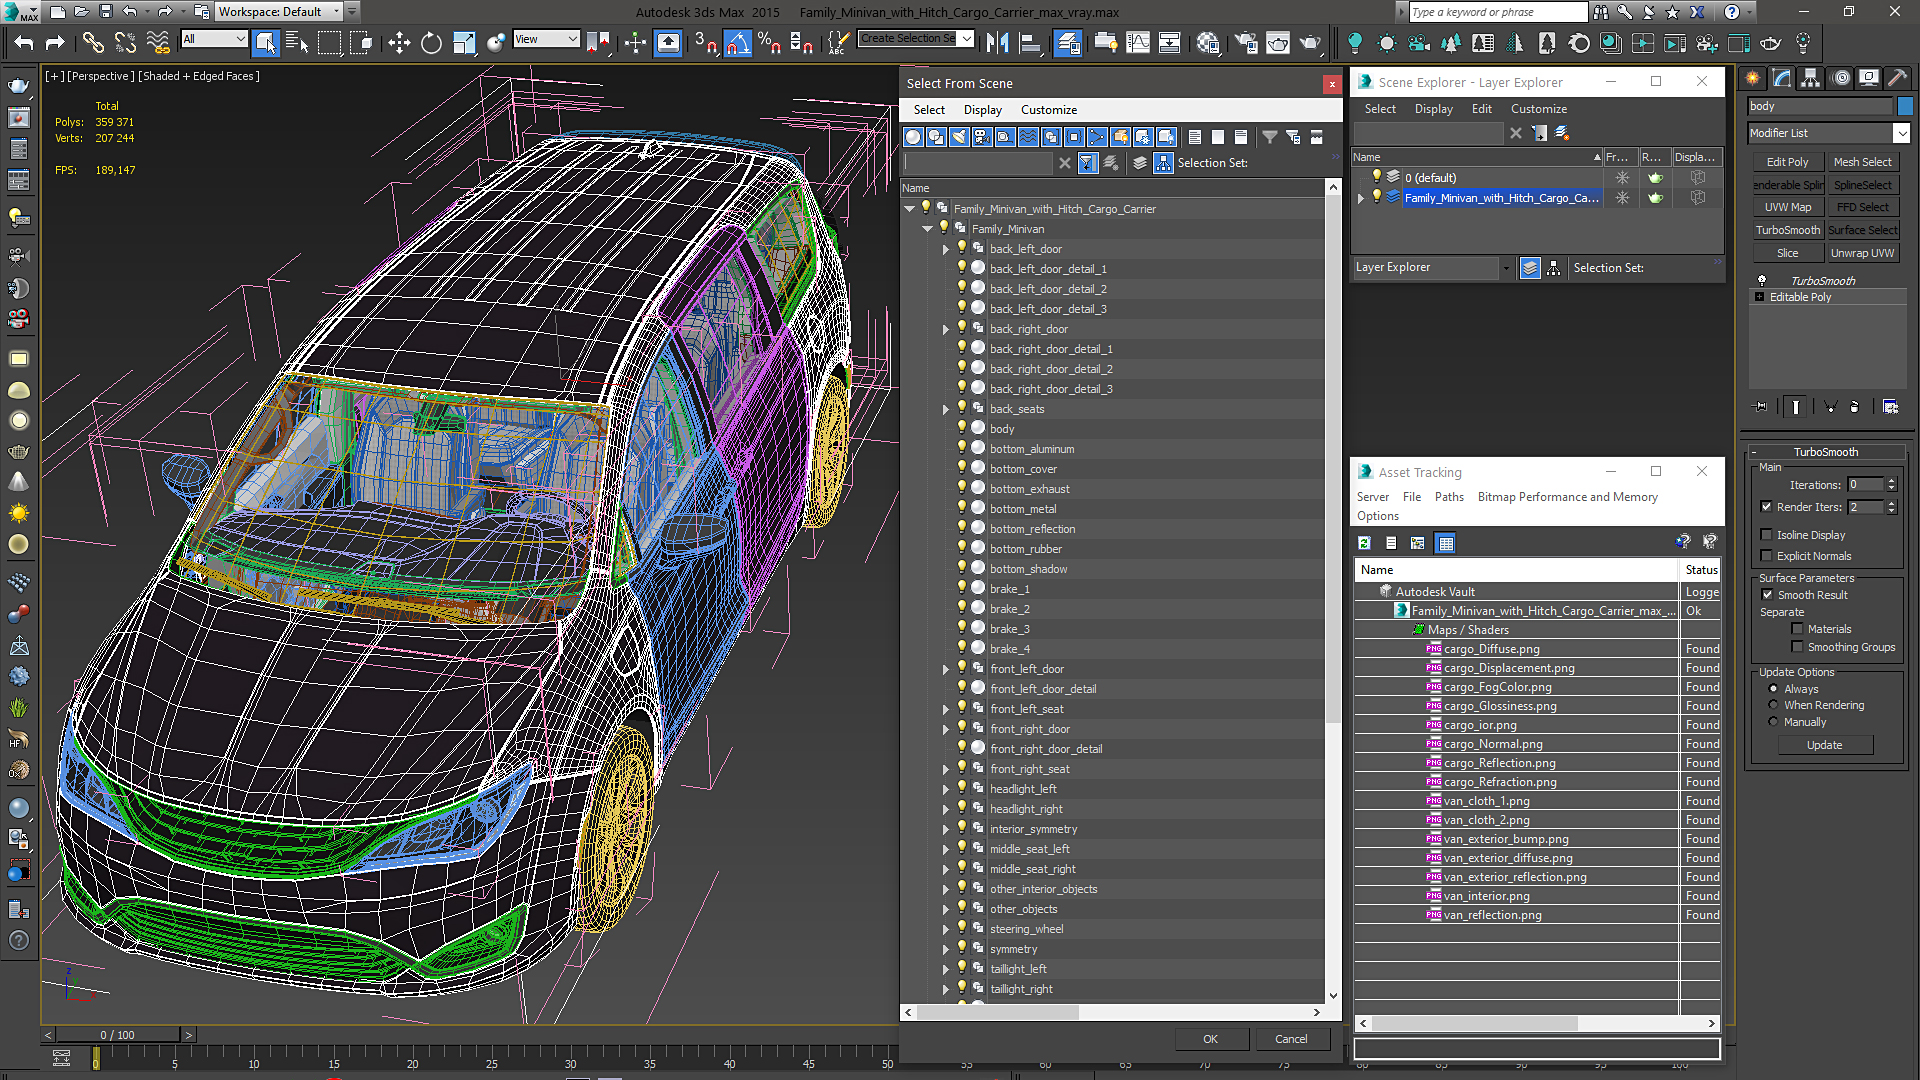Image resolution: width=1920 pixels, height=1080 pixels.
Task: Click the time slider 0 / 100 handle
Action: pyautogui.click(x=117, y=1035)
